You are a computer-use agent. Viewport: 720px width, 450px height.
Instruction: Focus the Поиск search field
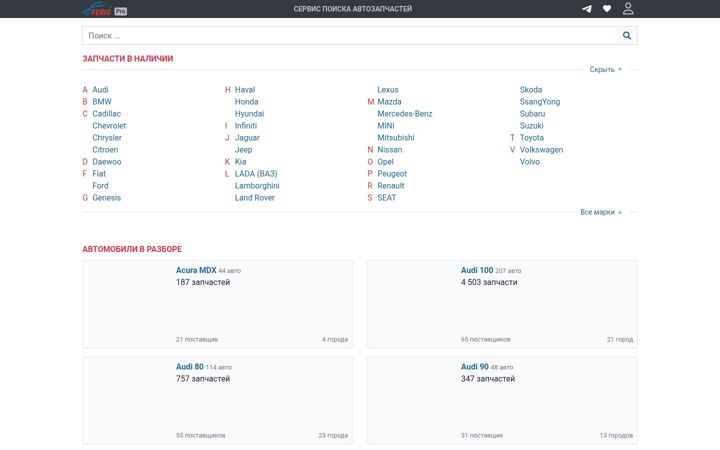(x=350, y=35)
